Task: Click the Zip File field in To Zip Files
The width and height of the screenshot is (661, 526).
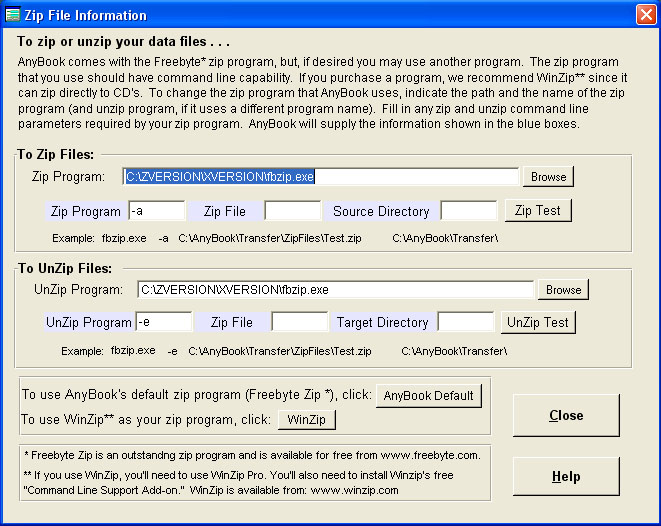Action: [292, 211]
